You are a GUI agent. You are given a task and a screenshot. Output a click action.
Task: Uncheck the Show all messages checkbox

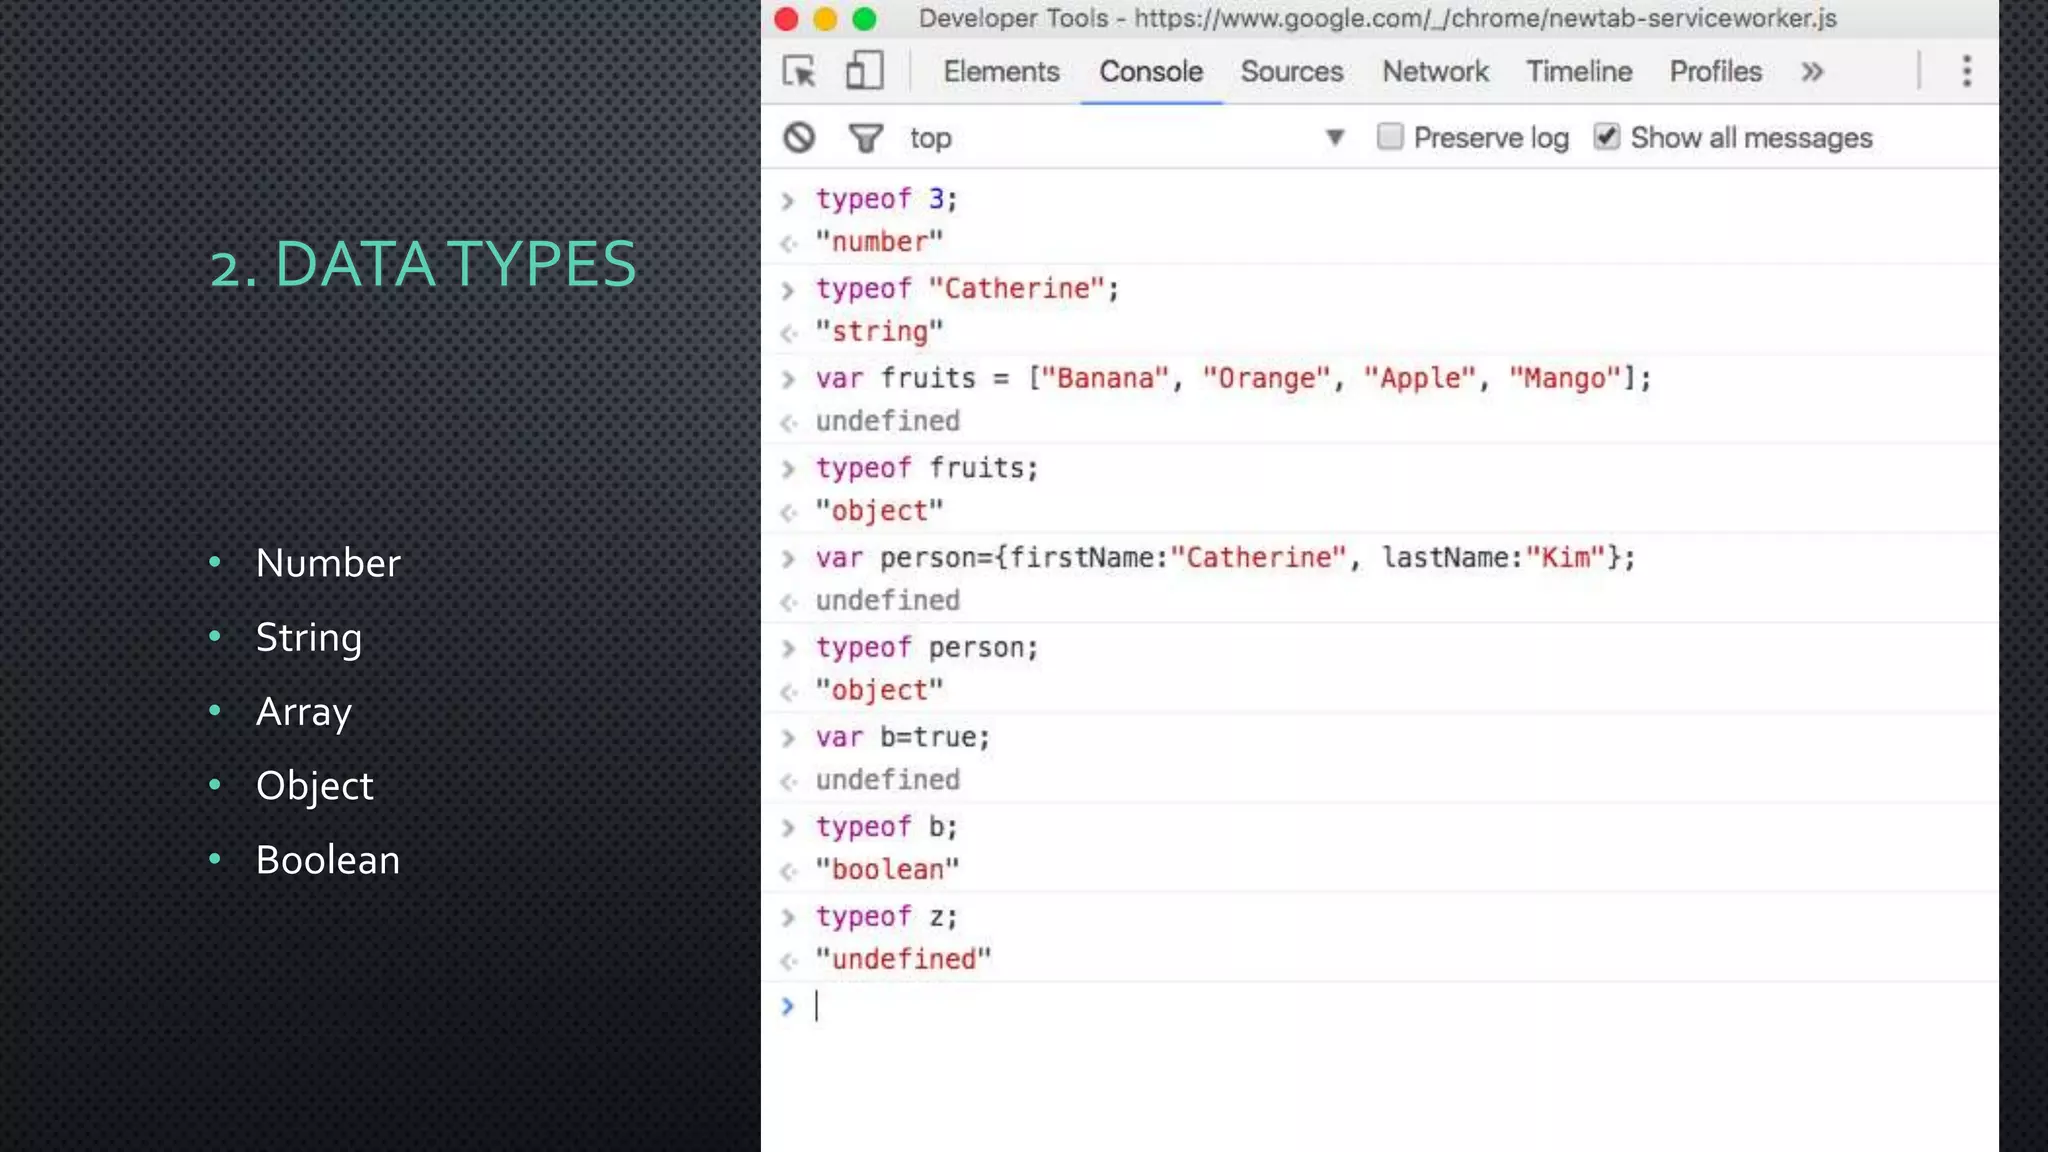[x=1606, y=136]
